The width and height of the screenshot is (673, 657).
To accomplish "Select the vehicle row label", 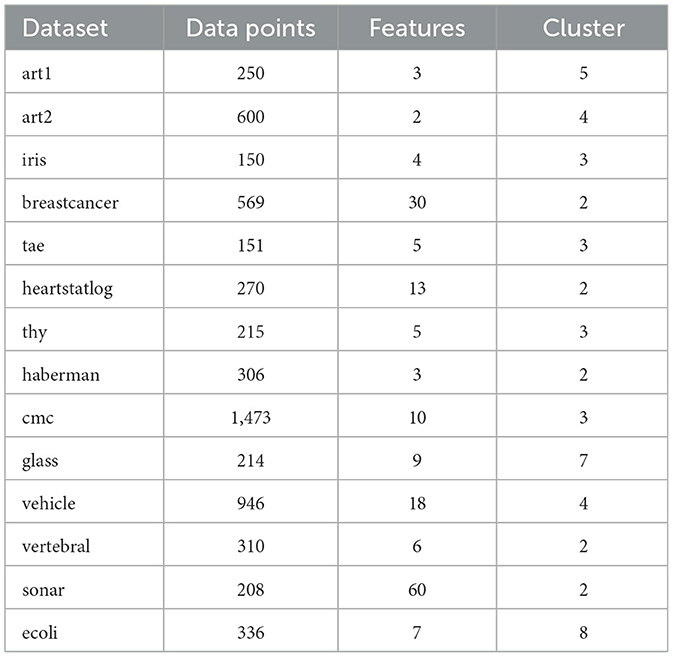I will point(48,503).
